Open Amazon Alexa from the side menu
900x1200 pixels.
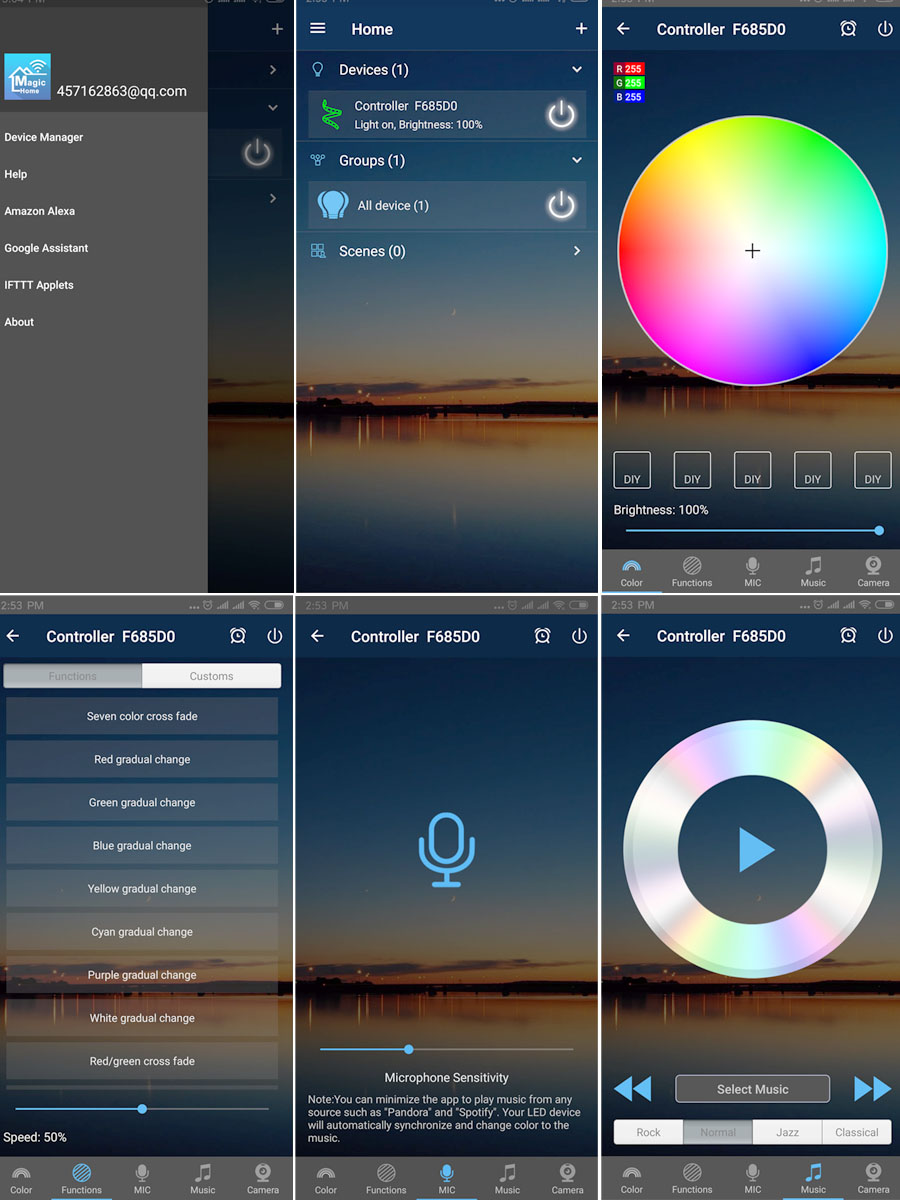pos(40,211)
